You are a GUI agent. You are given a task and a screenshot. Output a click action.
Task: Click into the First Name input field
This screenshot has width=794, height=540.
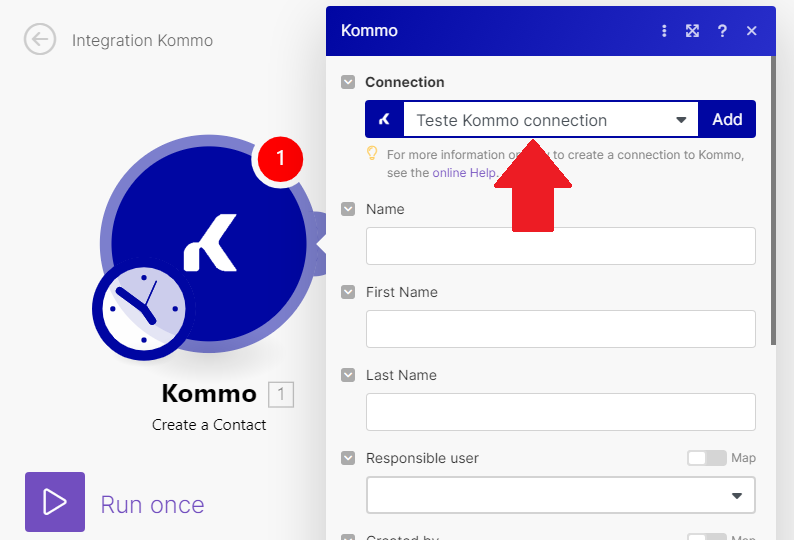click(561, 329)
